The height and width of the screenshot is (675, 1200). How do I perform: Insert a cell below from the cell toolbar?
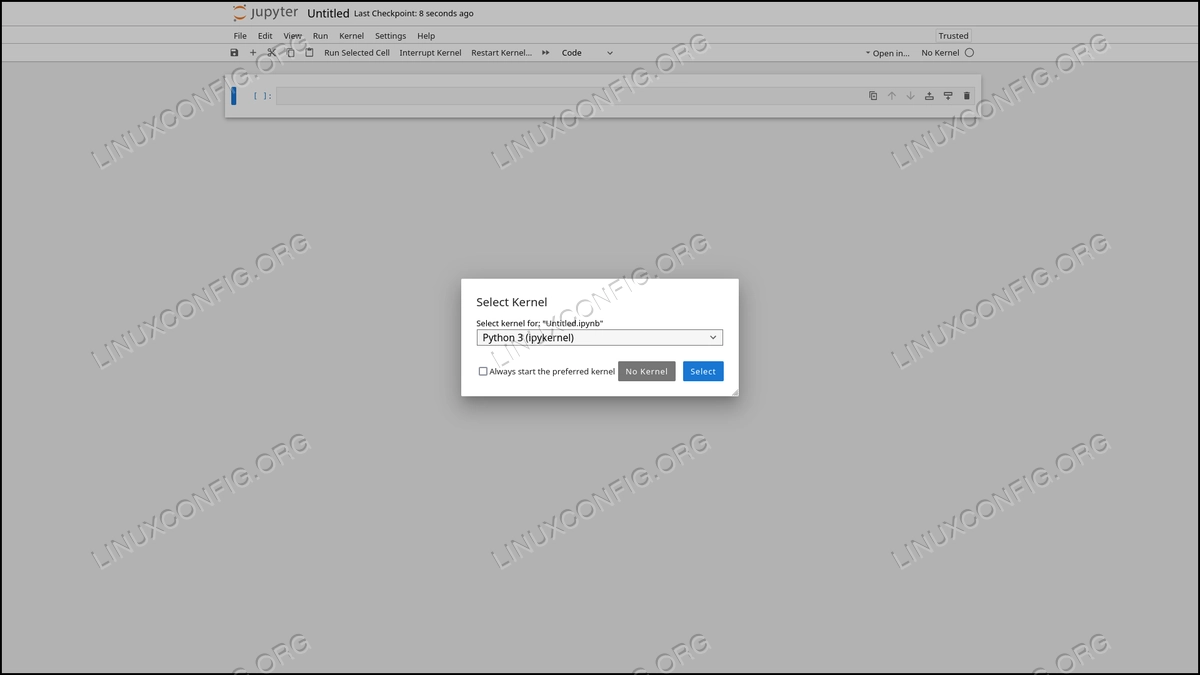pos(948,96)
